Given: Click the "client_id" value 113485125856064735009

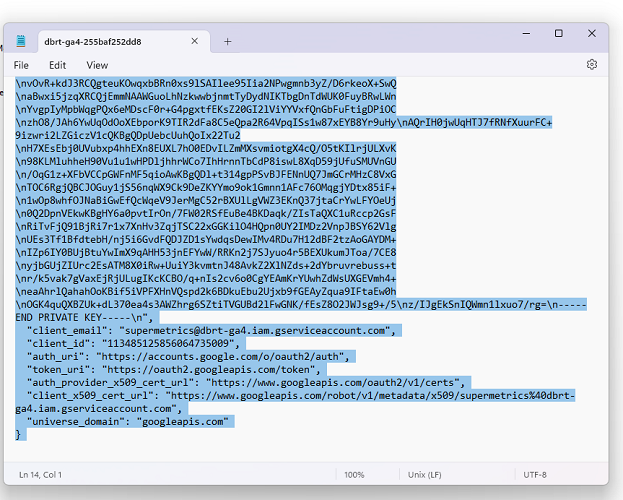Looking at the screenshot, I should (x=168, y=343).
